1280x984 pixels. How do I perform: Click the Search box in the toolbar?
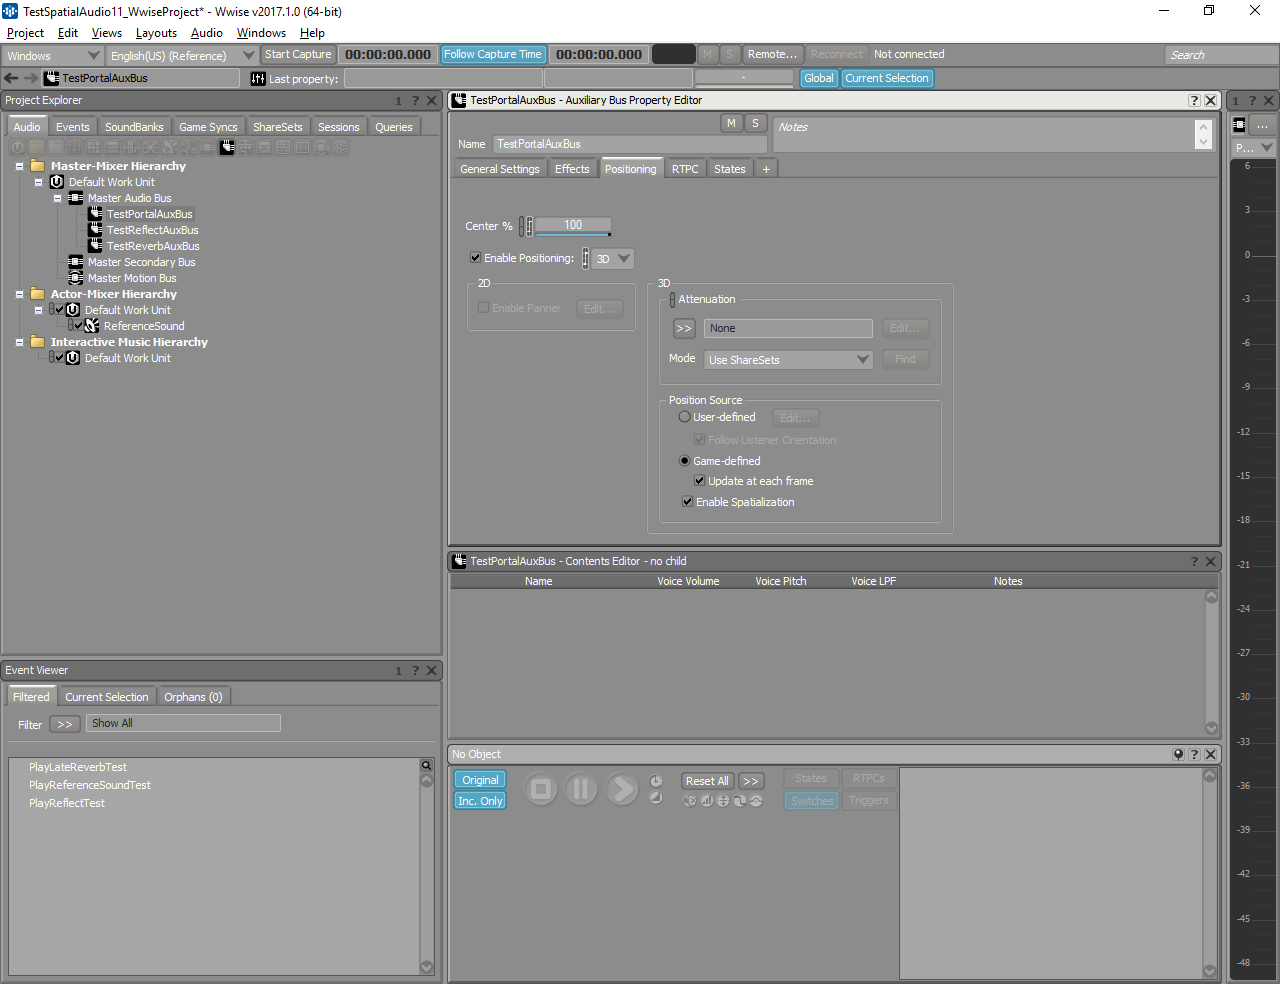[x=1221, y=55]
